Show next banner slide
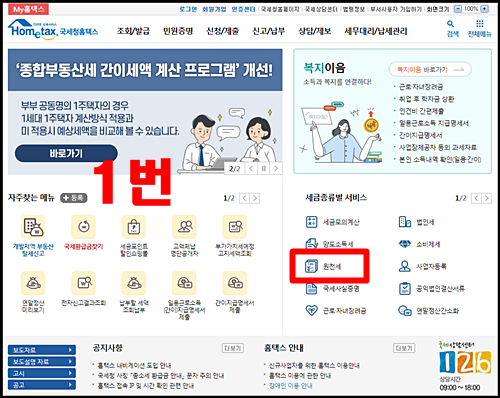500x398 pixels. [276, 169]
